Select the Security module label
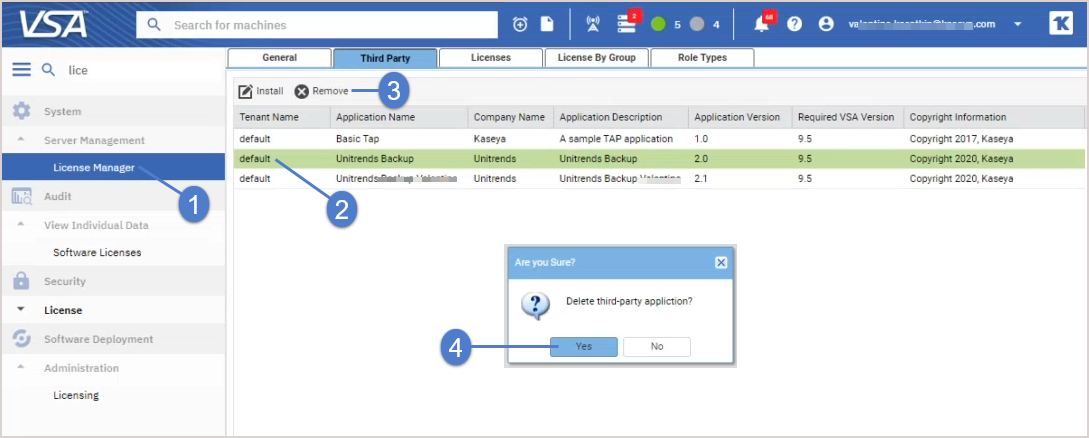The height and width of the screenshot is (438, 1089). coord(65,281)
